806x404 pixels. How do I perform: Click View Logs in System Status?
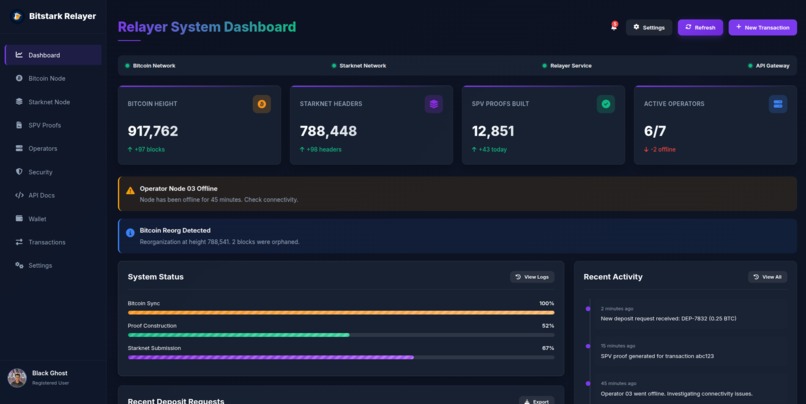tap(532, 277)
